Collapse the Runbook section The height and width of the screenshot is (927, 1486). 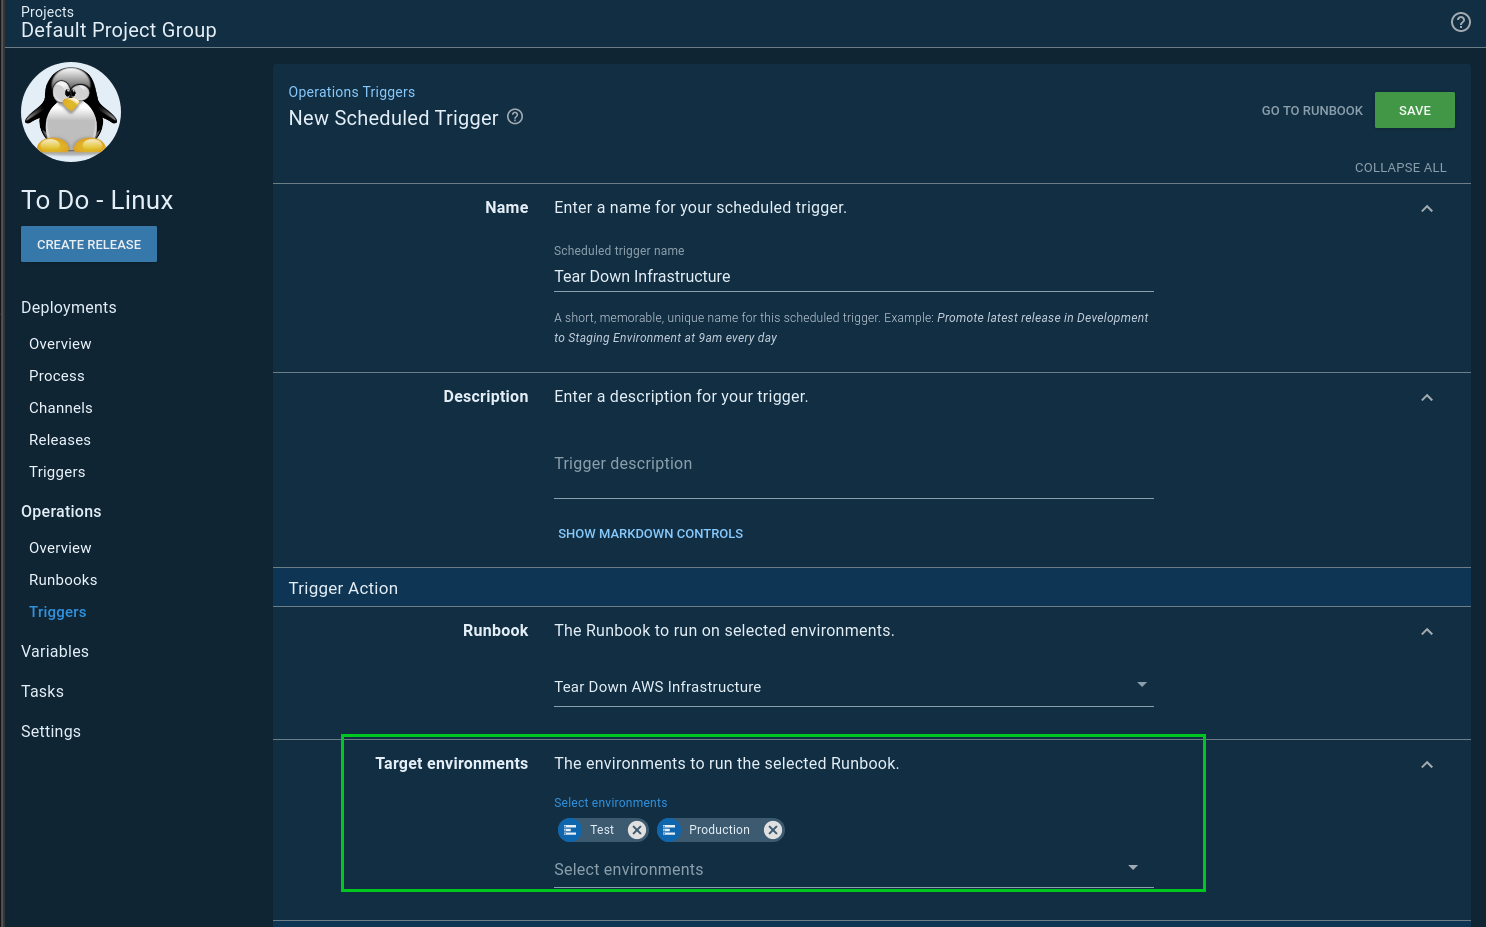[1426, 632]
